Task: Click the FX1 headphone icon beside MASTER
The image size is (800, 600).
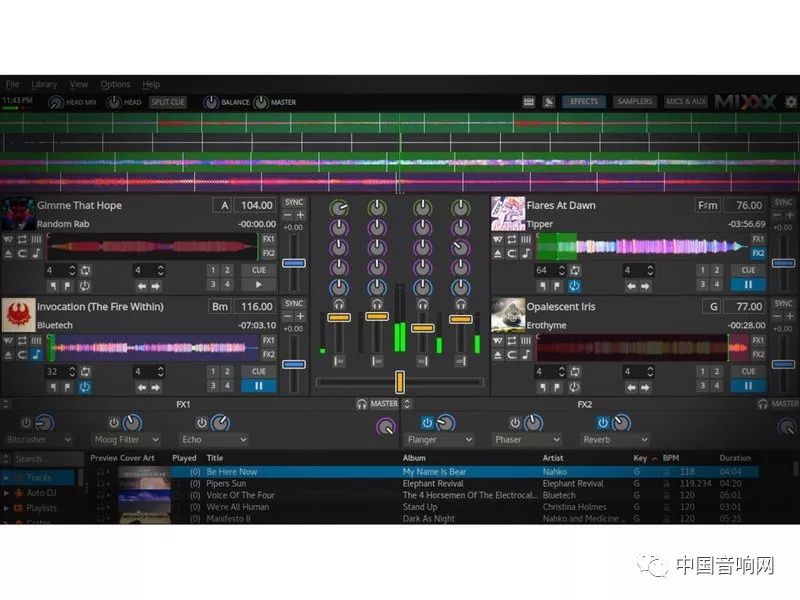Action: coord(362,404)
